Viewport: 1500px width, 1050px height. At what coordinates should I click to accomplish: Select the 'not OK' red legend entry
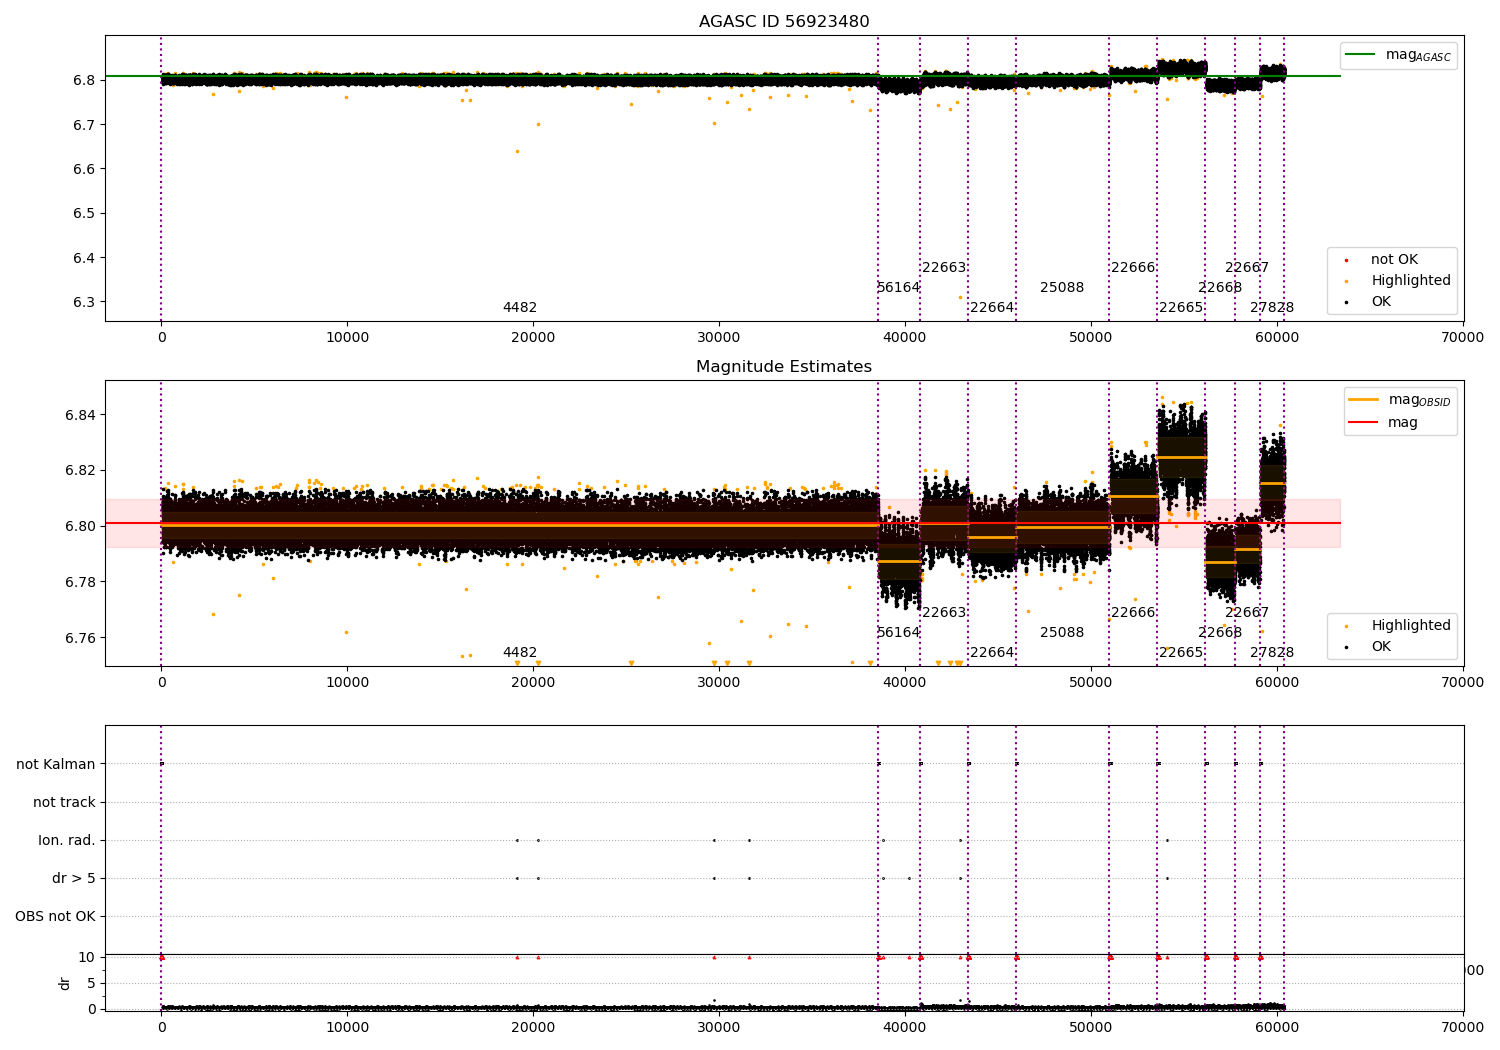click(x=1381, y=260)
